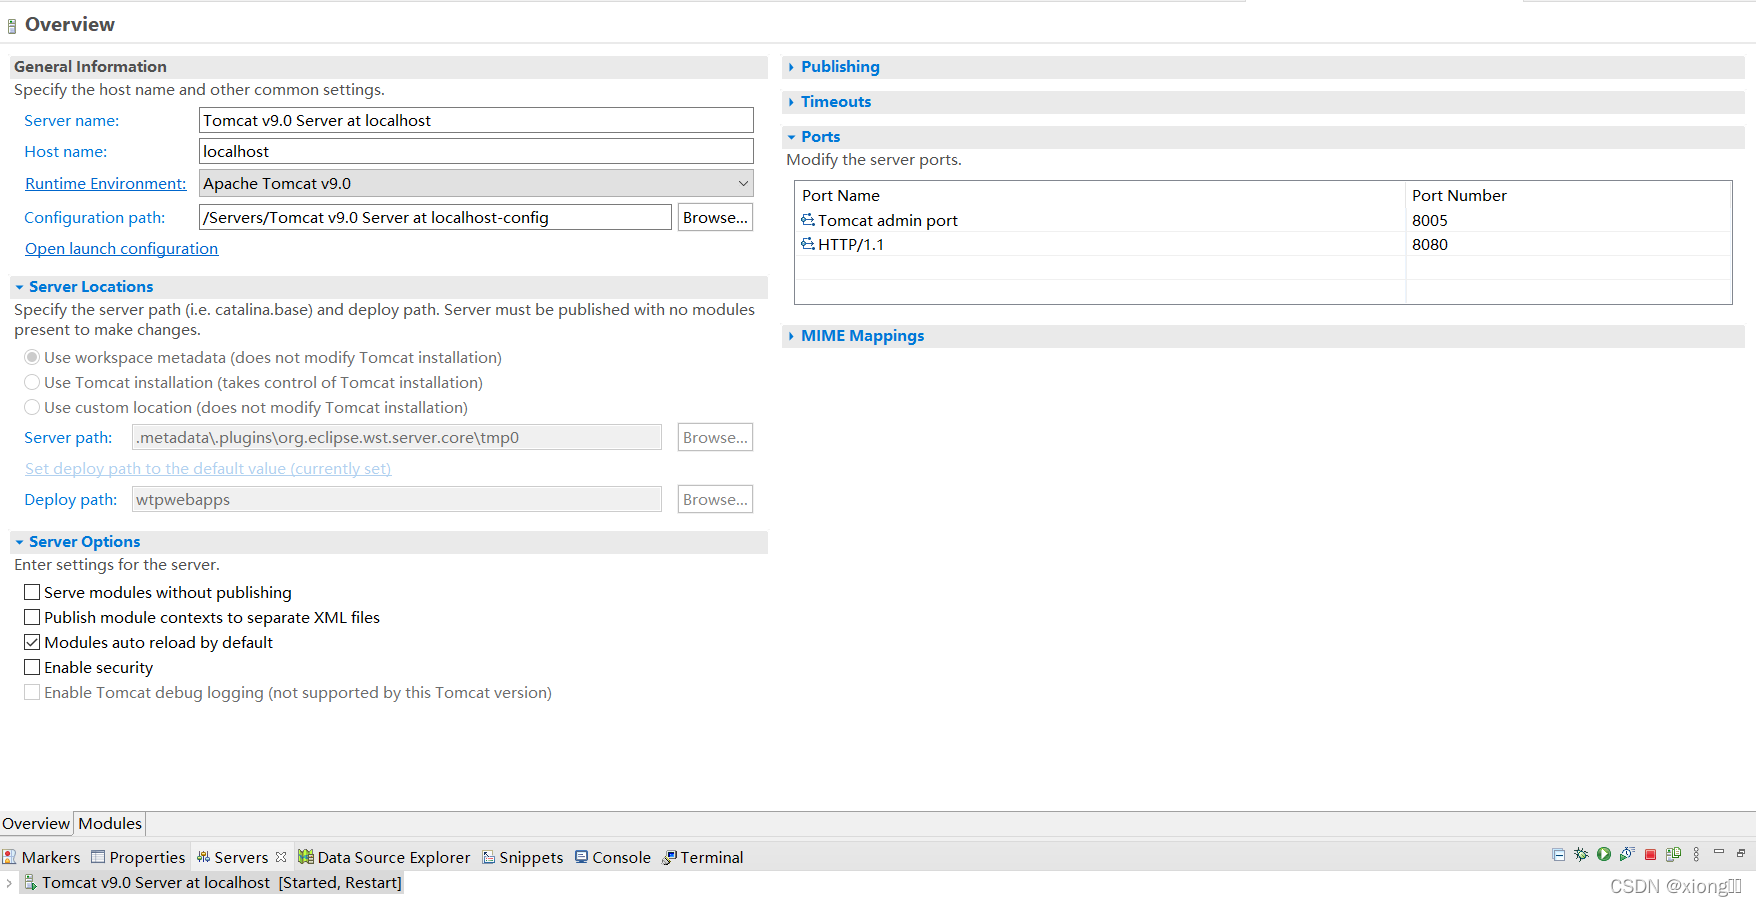
Task: Click the Tomcat server icon in Servers list
Action: point(31,882)
